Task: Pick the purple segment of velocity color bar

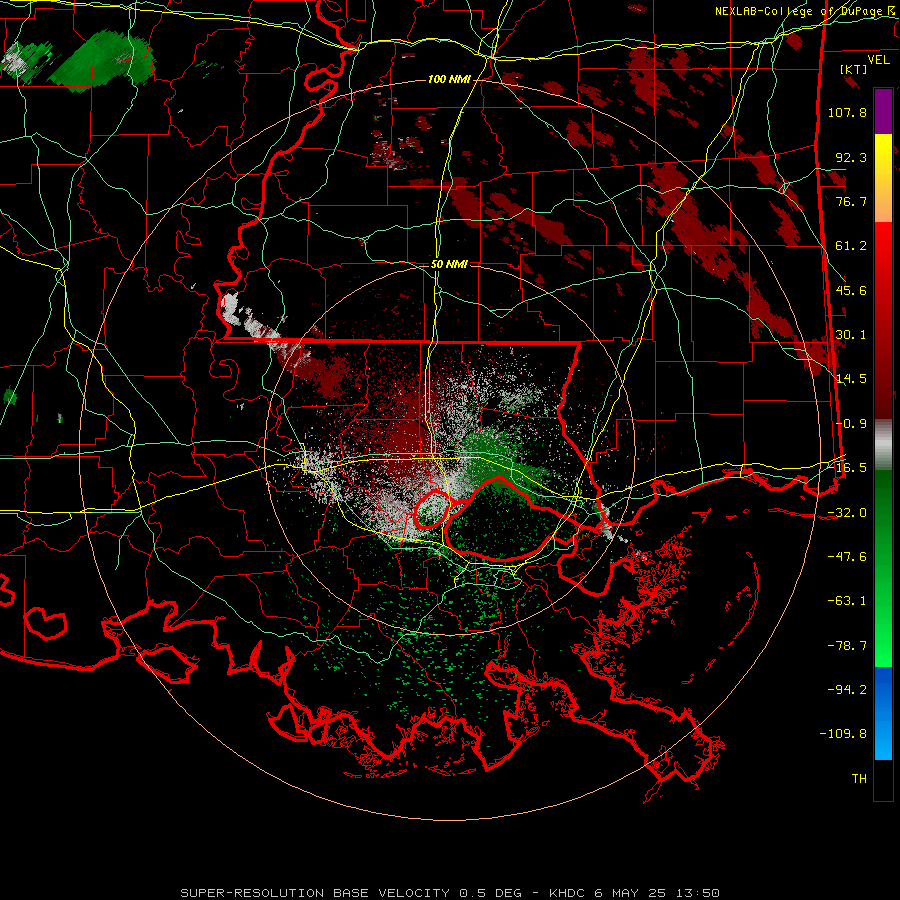Action: [x=883, y=111]
